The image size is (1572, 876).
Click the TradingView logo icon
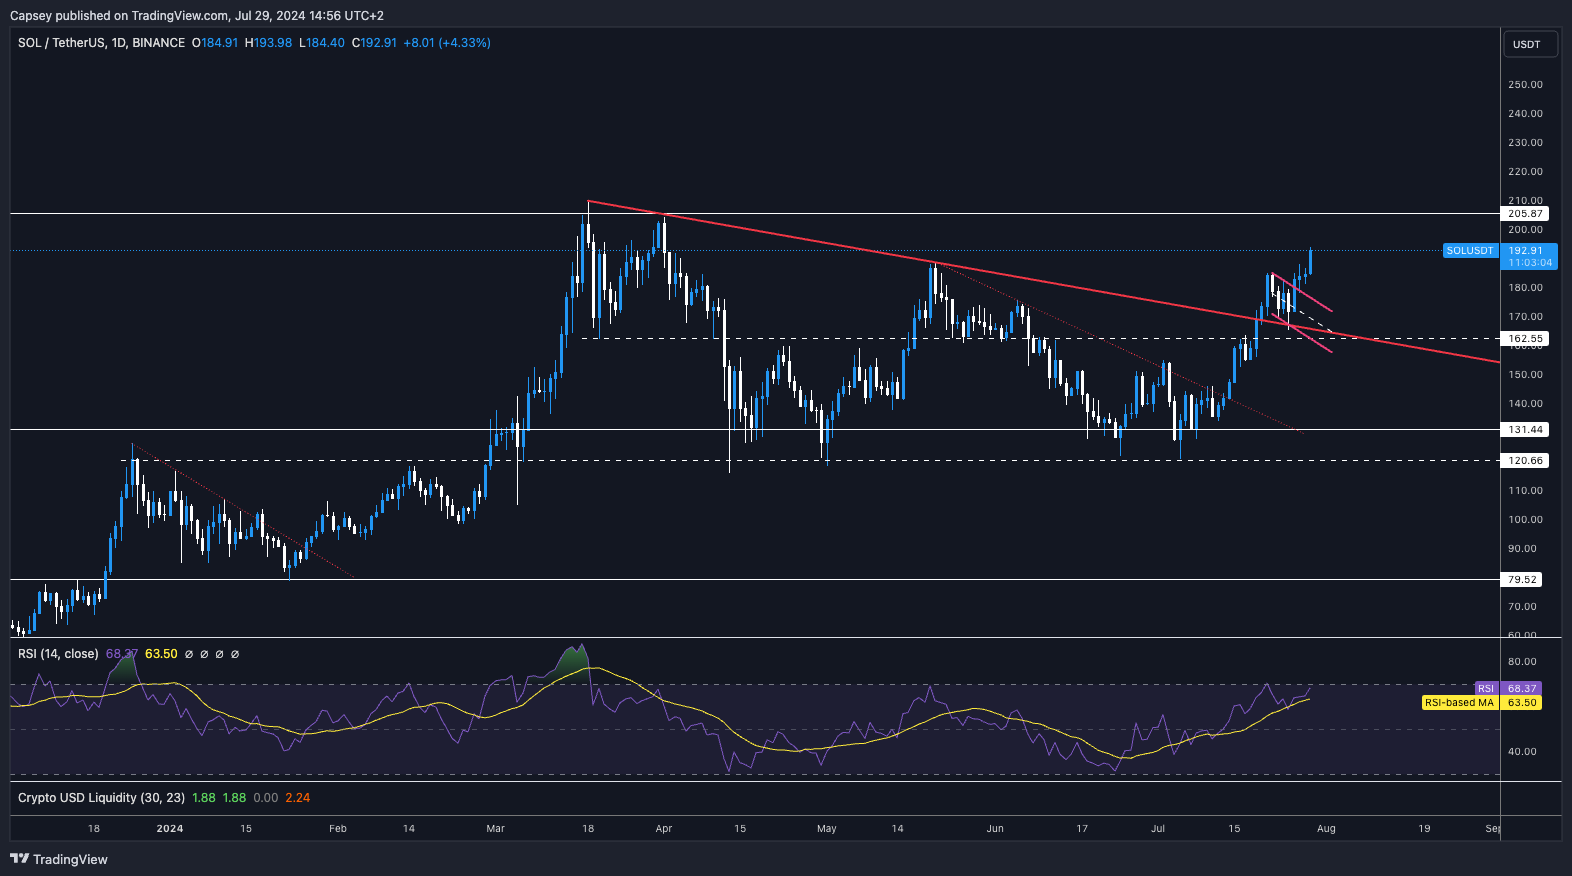[x=19, y=859]
